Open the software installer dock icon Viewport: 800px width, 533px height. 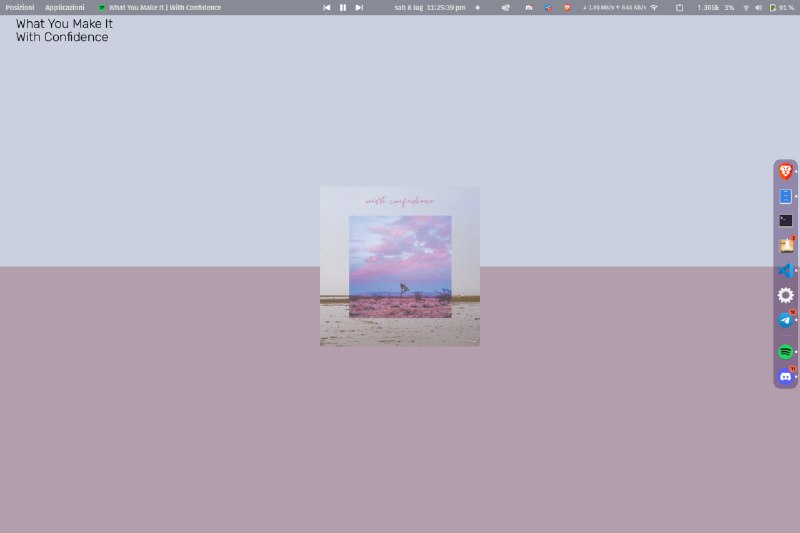click(x=786, y=246)
